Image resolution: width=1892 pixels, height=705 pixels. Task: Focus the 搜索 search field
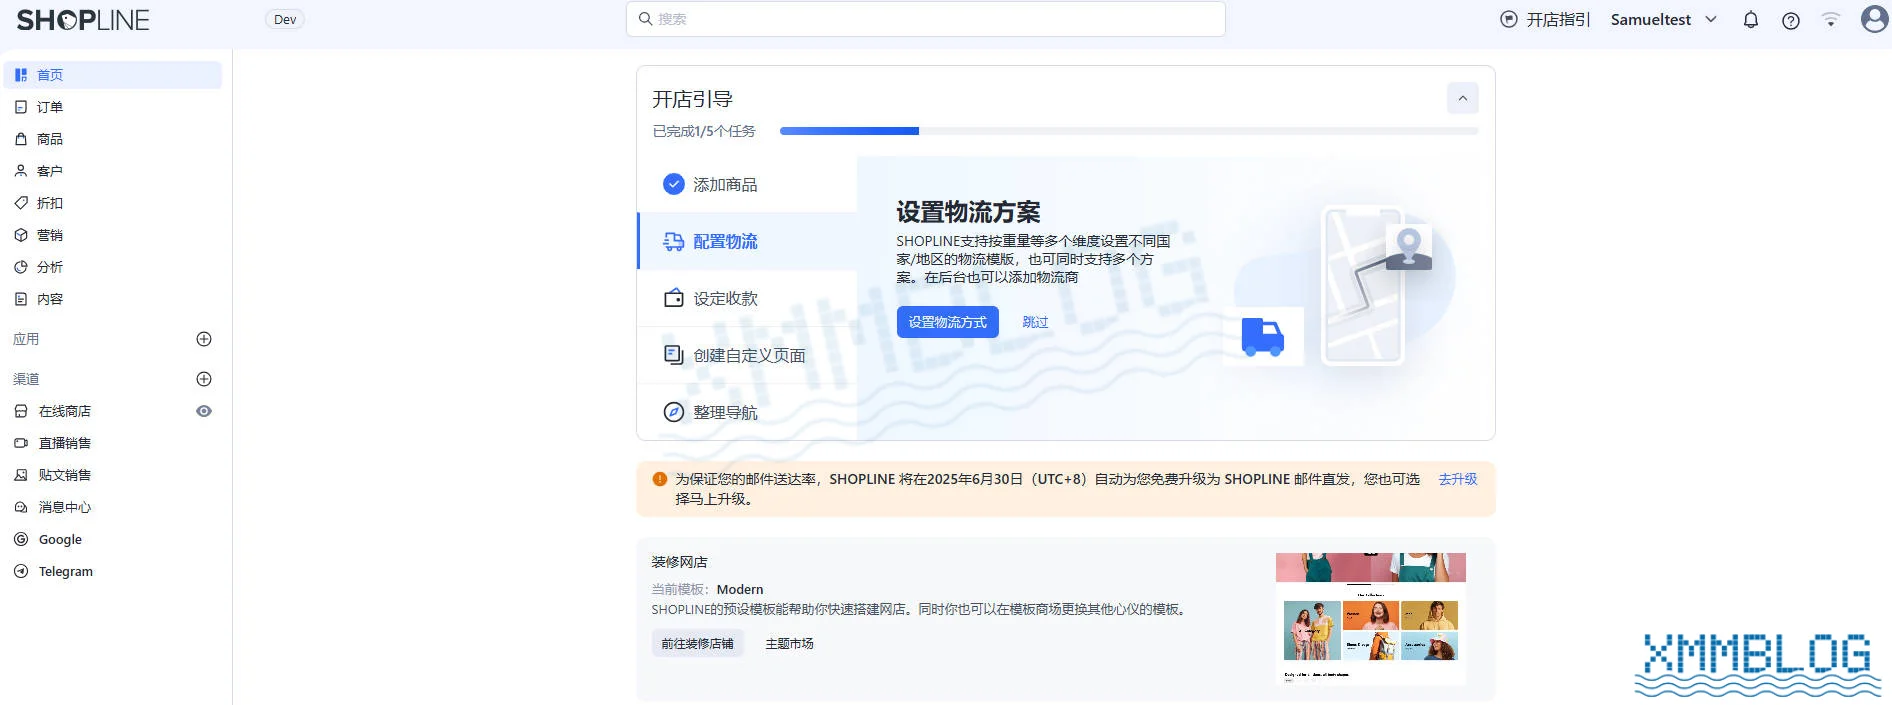click(x=925, y=19)
